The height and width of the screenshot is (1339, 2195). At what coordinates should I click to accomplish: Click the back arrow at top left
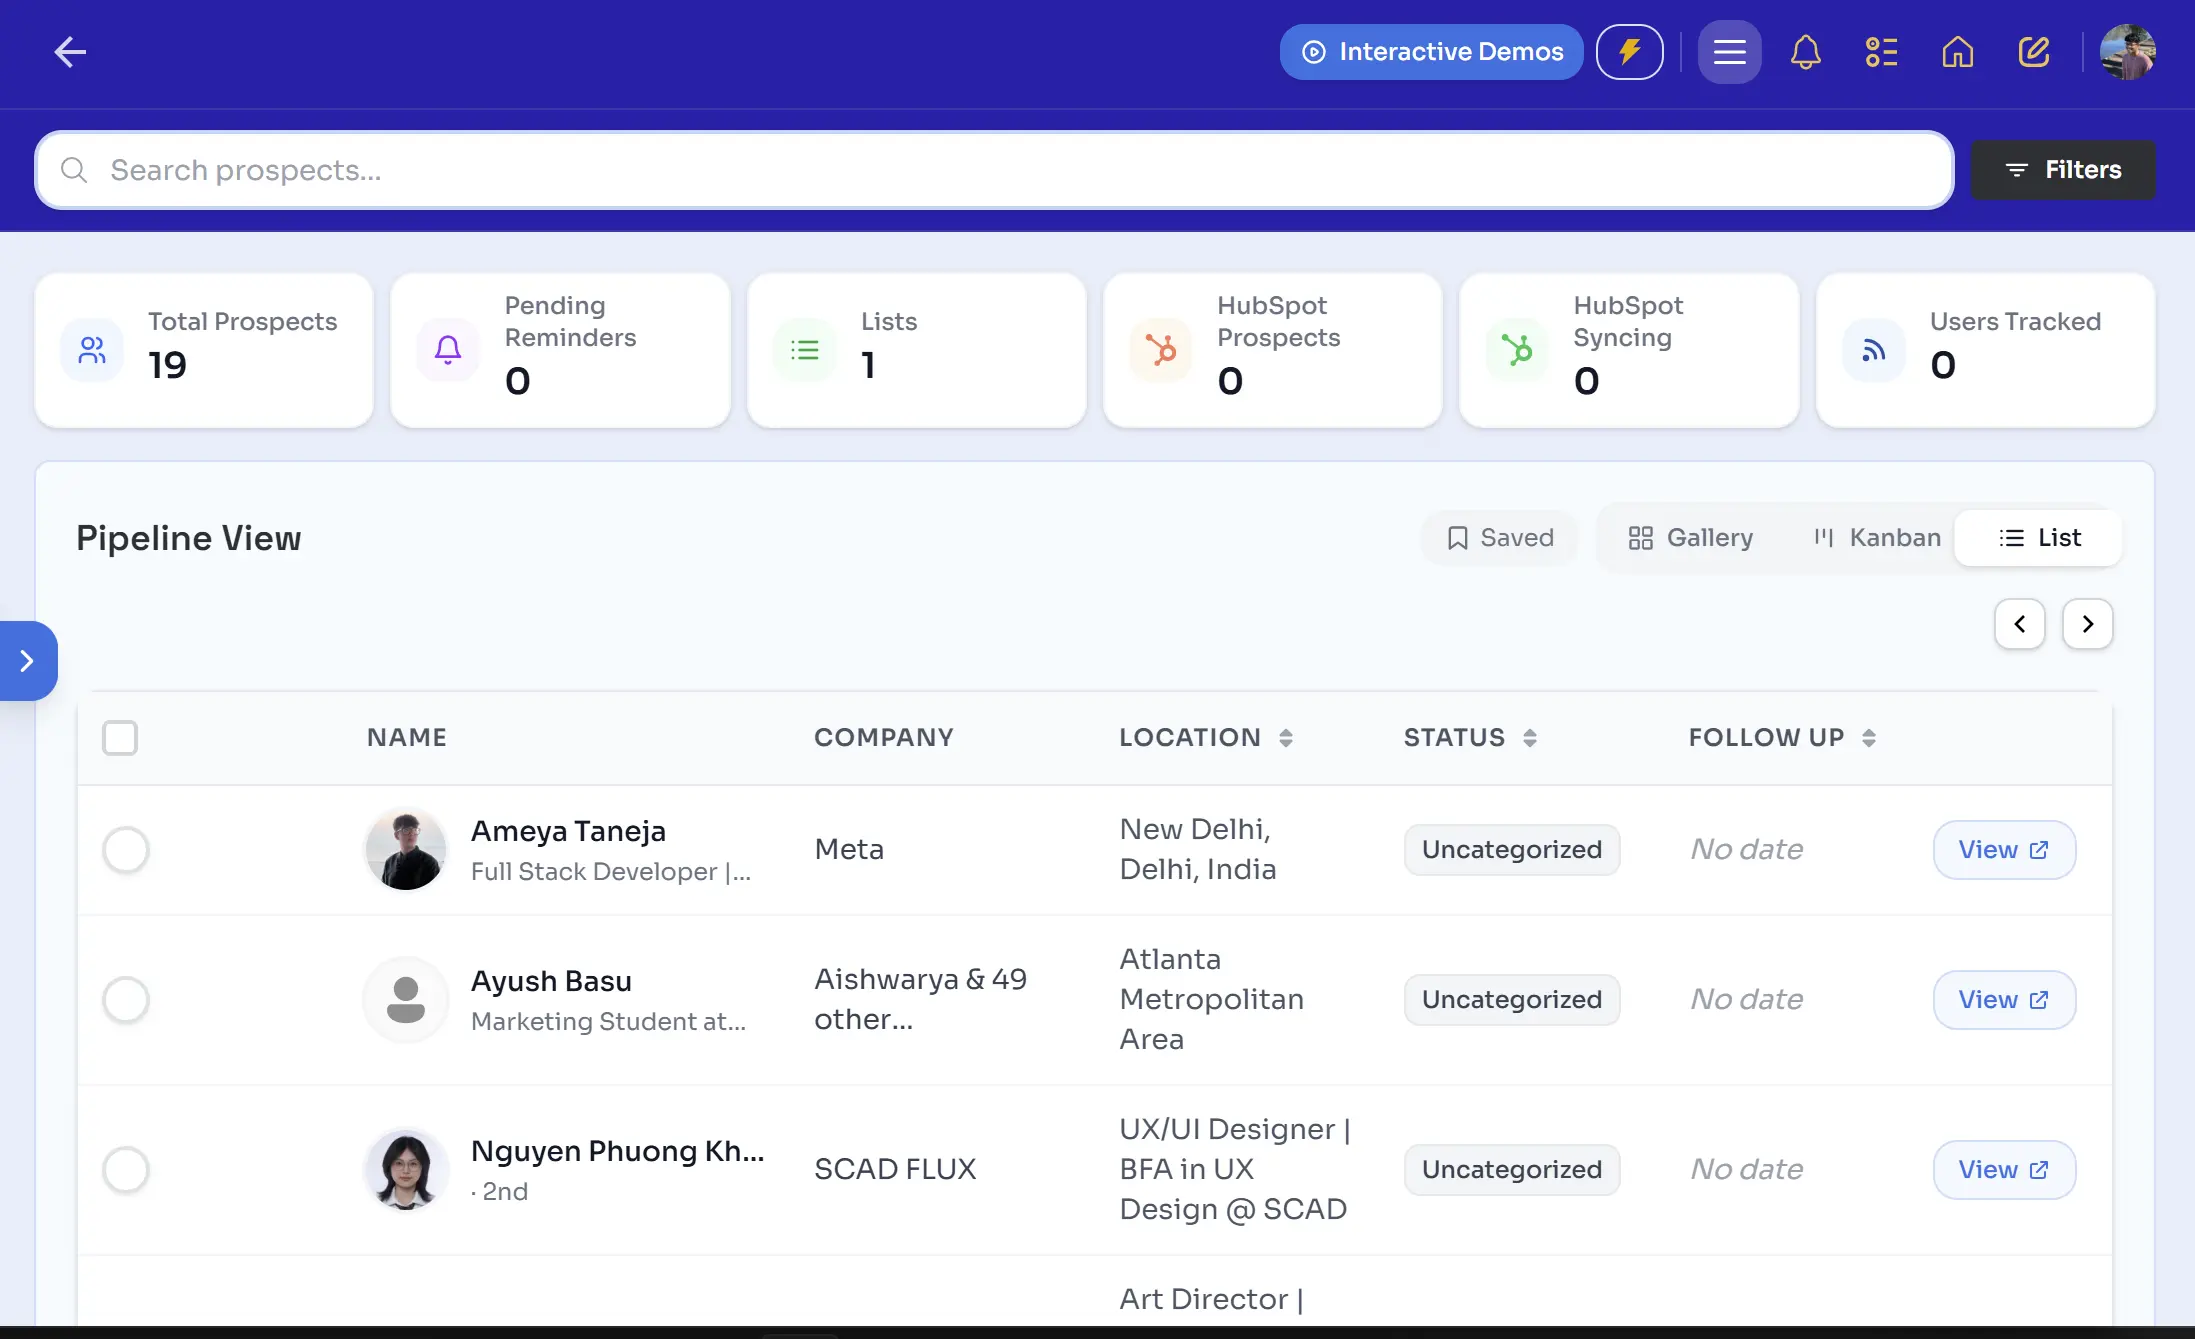click(70, 52)
